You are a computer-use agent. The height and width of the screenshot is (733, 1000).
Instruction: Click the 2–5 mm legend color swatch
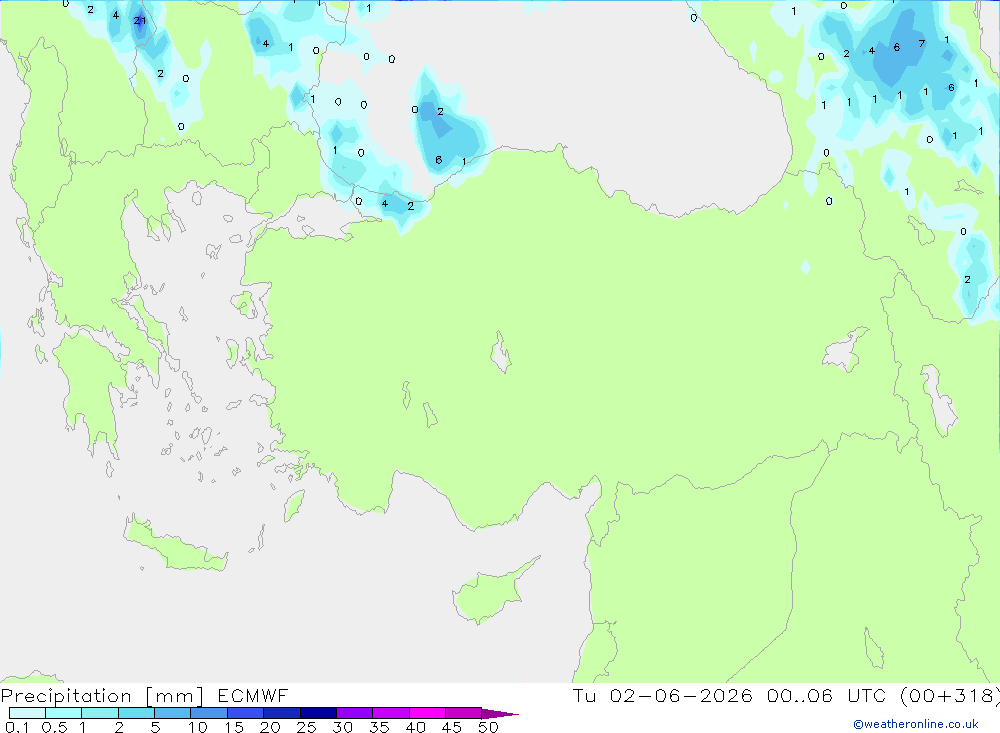coord(136,713)
